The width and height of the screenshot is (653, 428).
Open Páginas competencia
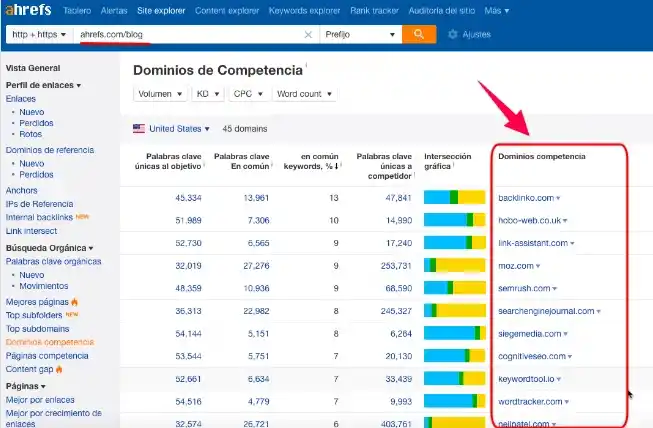point(47,356)
